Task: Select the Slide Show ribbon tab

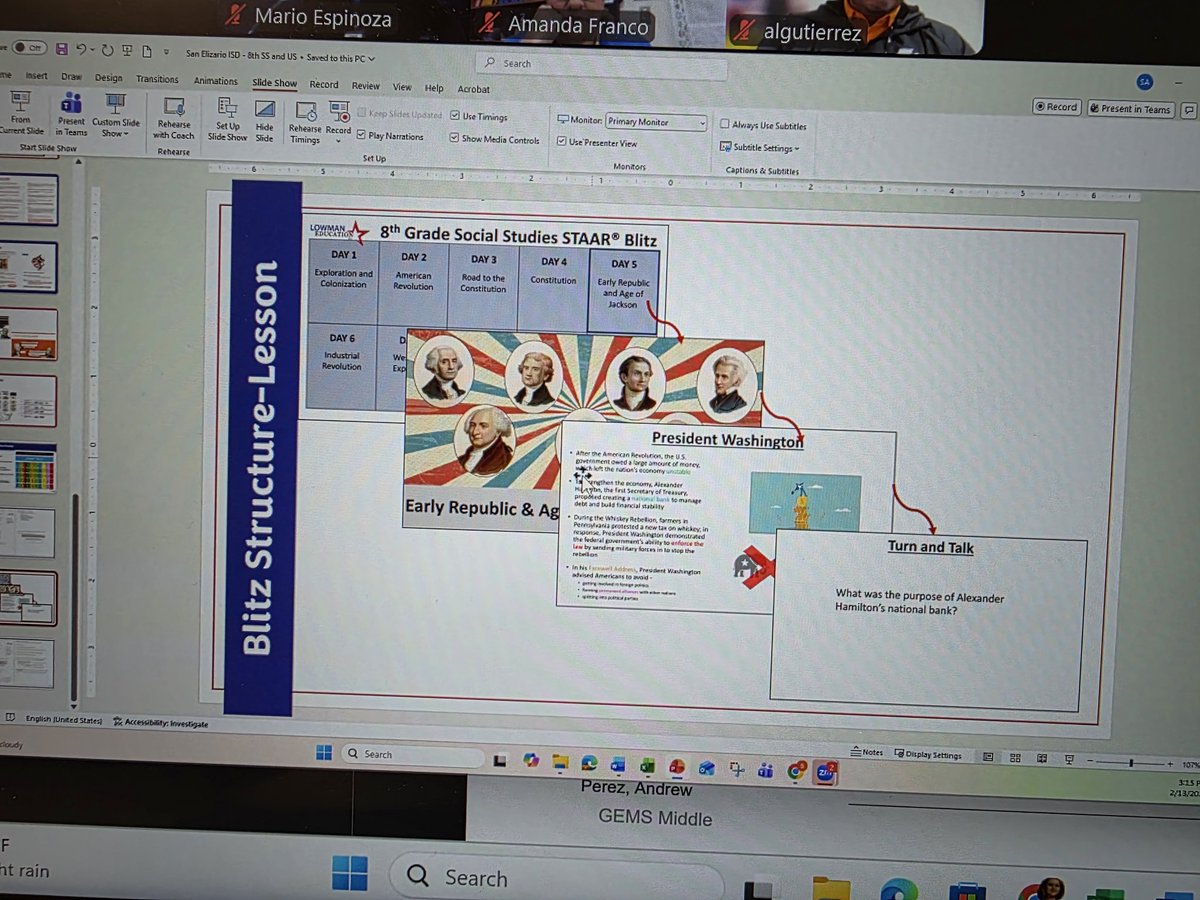Action: pos(275,83)
